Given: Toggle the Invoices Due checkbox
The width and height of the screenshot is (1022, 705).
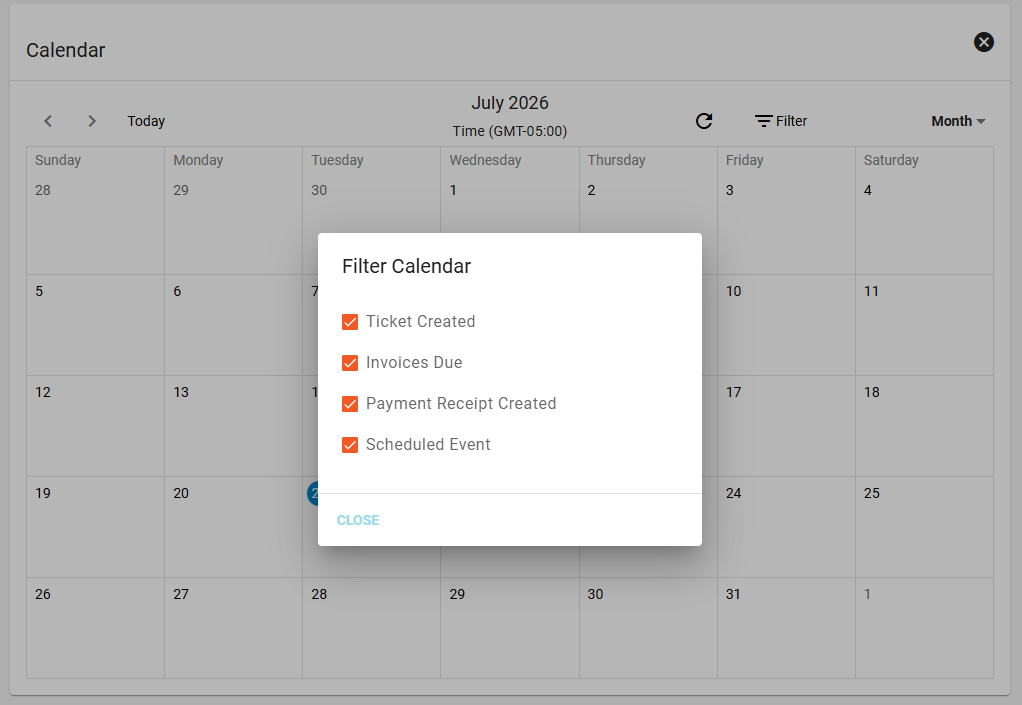Looking at the screenshot, I should pyautogui.click(x=350, y=363).
